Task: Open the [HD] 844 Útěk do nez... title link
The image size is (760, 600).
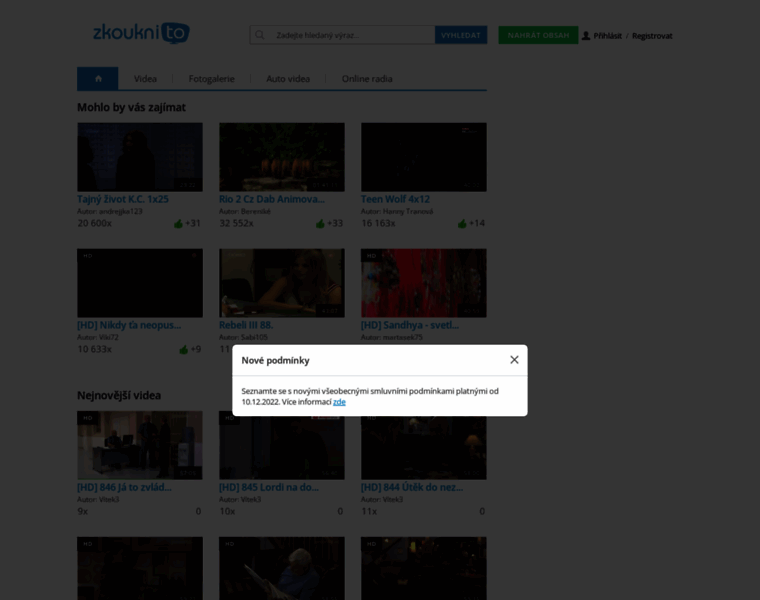Action: 412,488
